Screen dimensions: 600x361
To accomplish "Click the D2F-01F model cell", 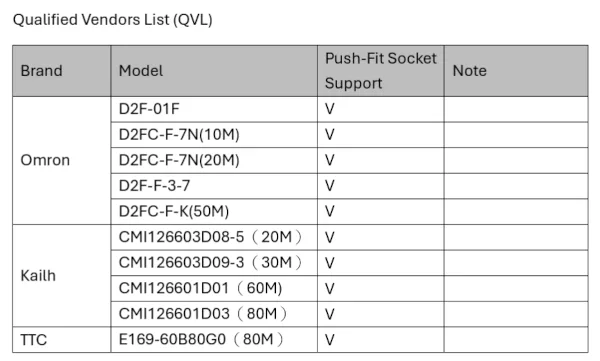I will click(x=214, y=109).
